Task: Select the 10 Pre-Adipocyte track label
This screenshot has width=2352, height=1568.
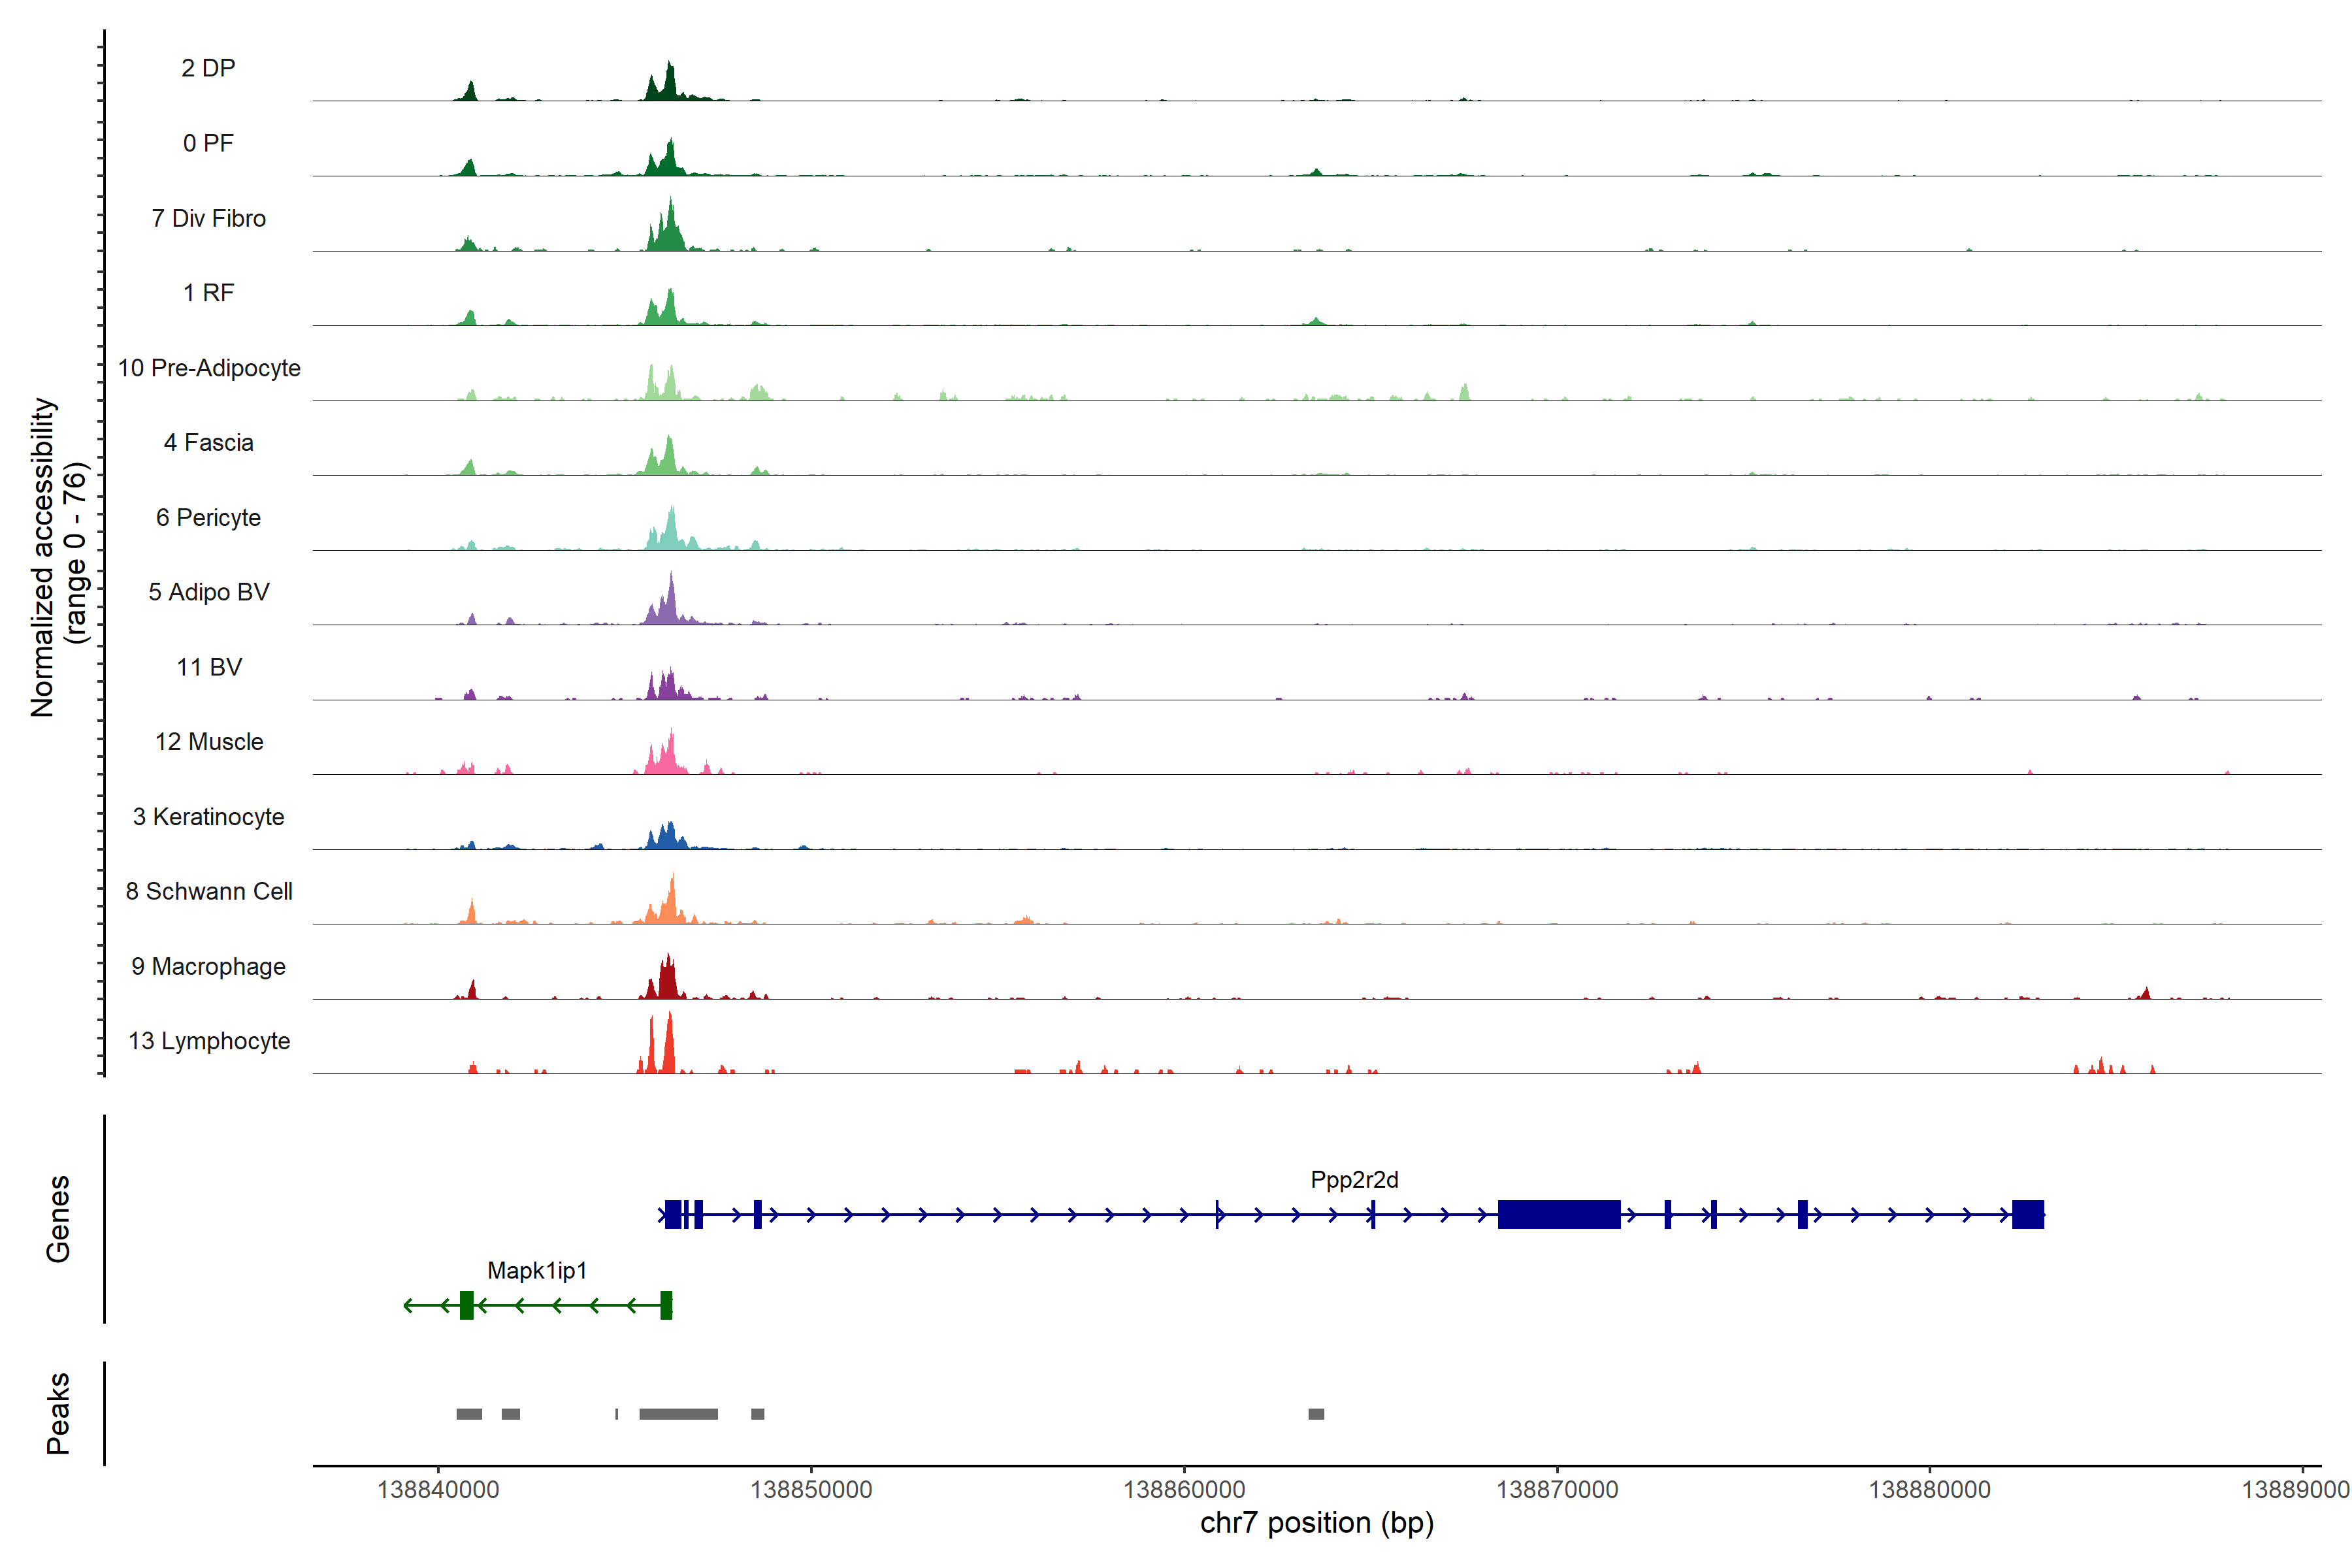Action: click(x=209, y=368)
